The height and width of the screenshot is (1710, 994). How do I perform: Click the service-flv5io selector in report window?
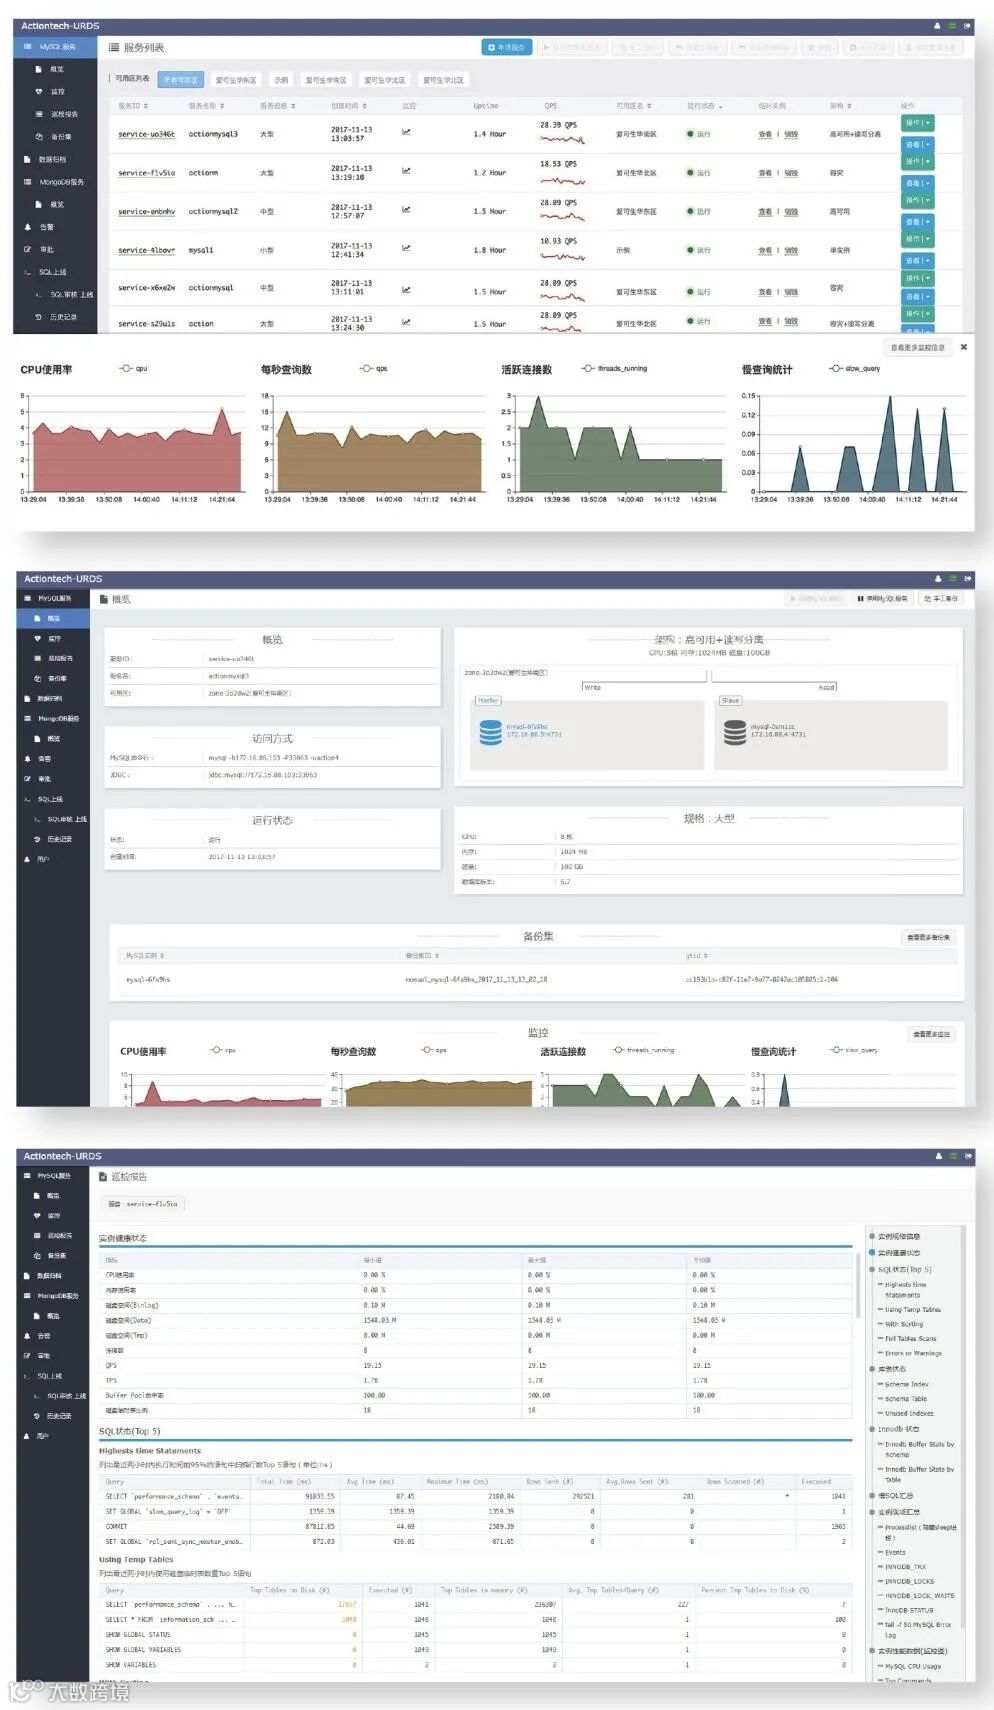(x=142, y=1203)
